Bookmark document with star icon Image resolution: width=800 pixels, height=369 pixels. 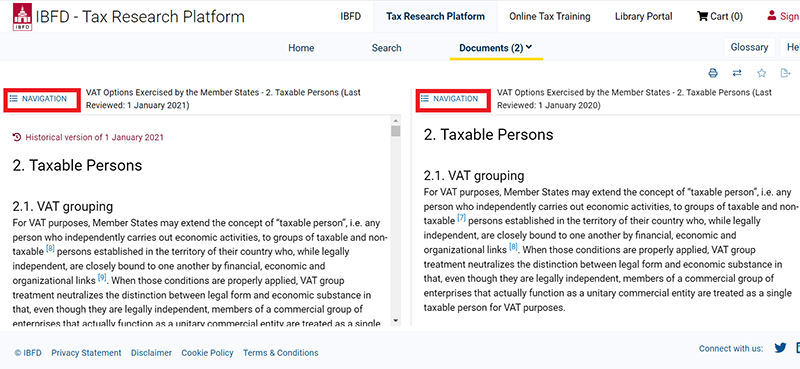tap(761, 73)
